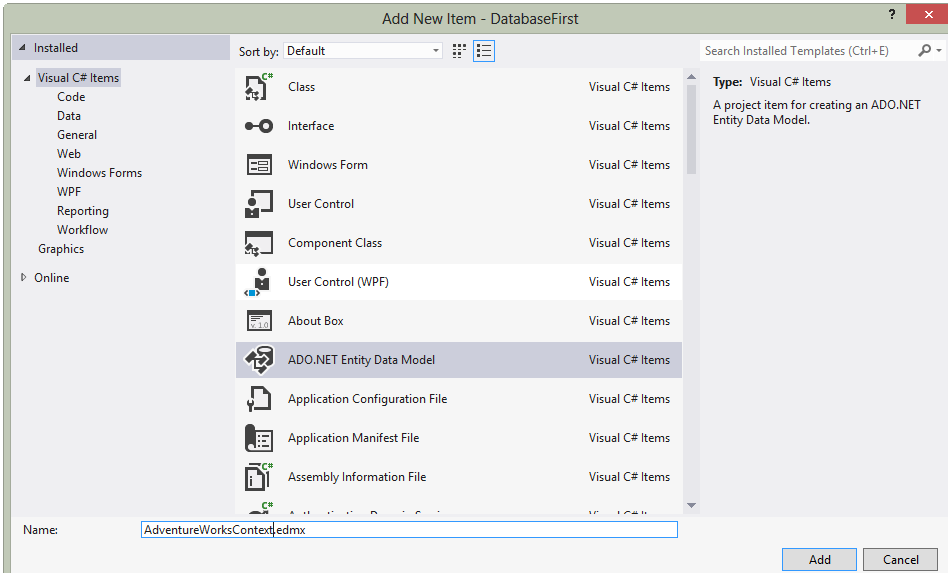Click 'ADO.NET Entity Data Model' text
This screenshot has width=948, height=573.
point(362,360)
